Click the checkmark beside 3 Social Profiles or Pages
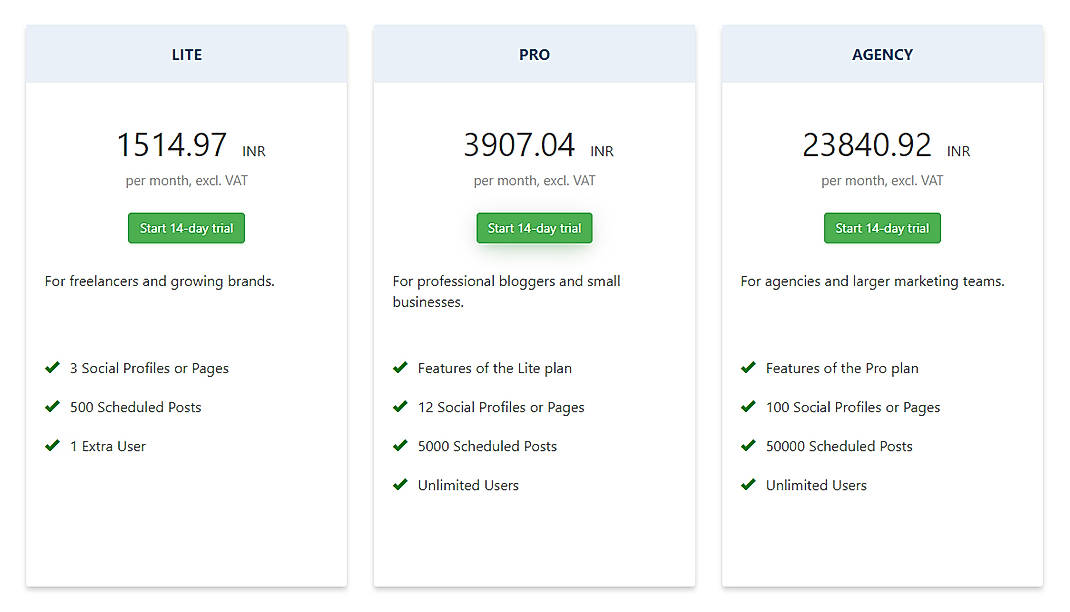The image size is (1070, 612). 53,368
